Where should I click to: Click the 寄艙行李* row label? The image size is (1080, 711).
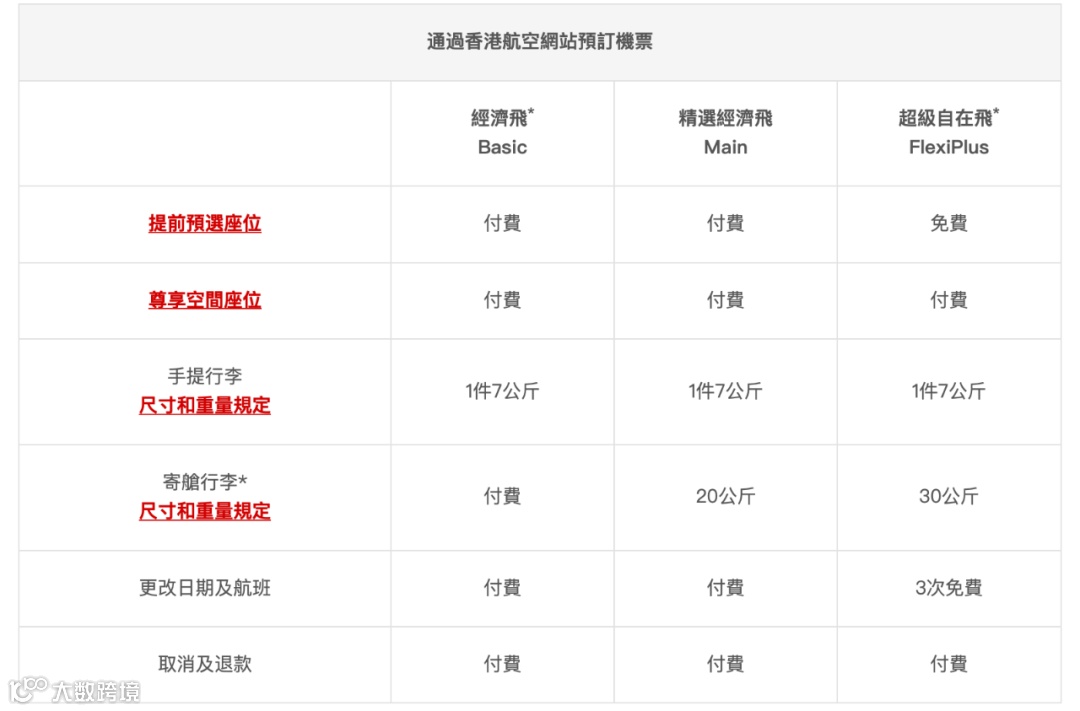pos(205,482)
